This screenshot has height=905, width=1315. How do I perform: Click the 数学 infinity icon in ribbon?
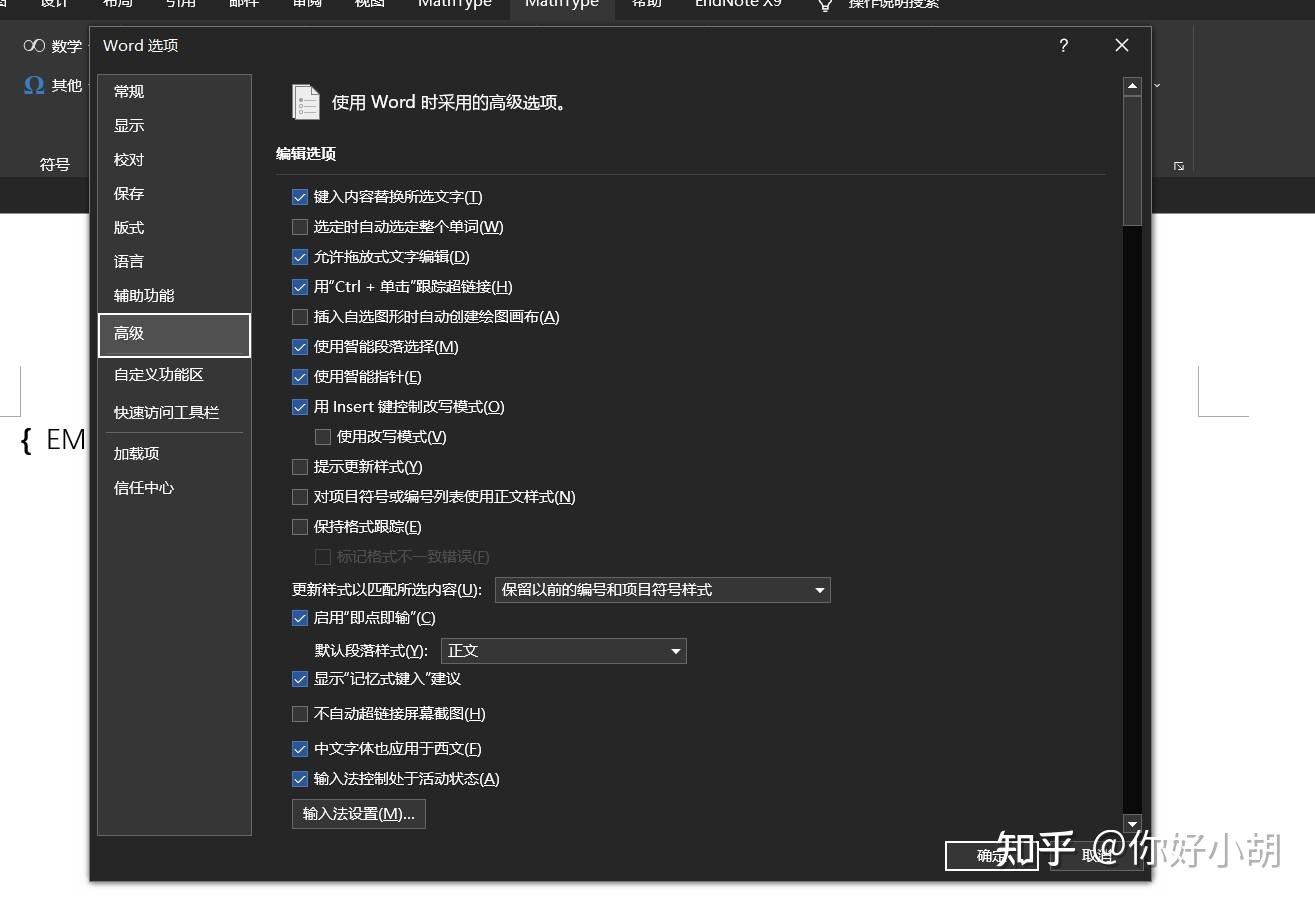34,46
